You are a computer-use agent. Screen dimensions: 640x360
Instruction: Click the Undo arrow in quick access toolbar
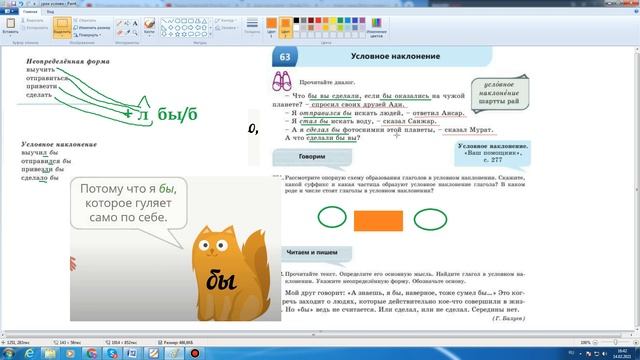tap(21, 3)
